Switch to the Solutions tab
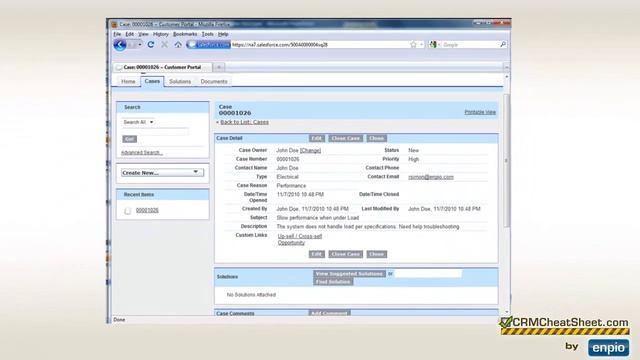Viewport: 640px width, 360px height. [x=180, y=82]
